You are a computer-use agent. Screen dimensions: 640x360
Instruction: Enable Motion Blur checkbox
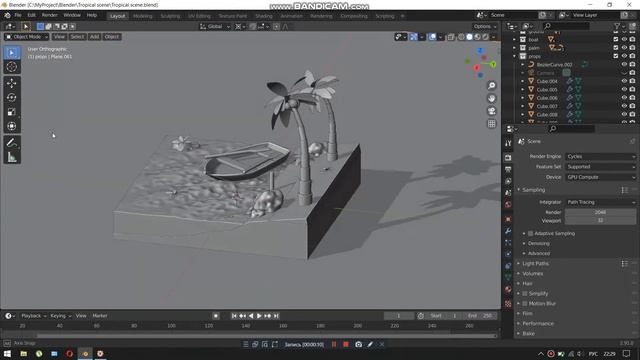(x=525, y=304)
